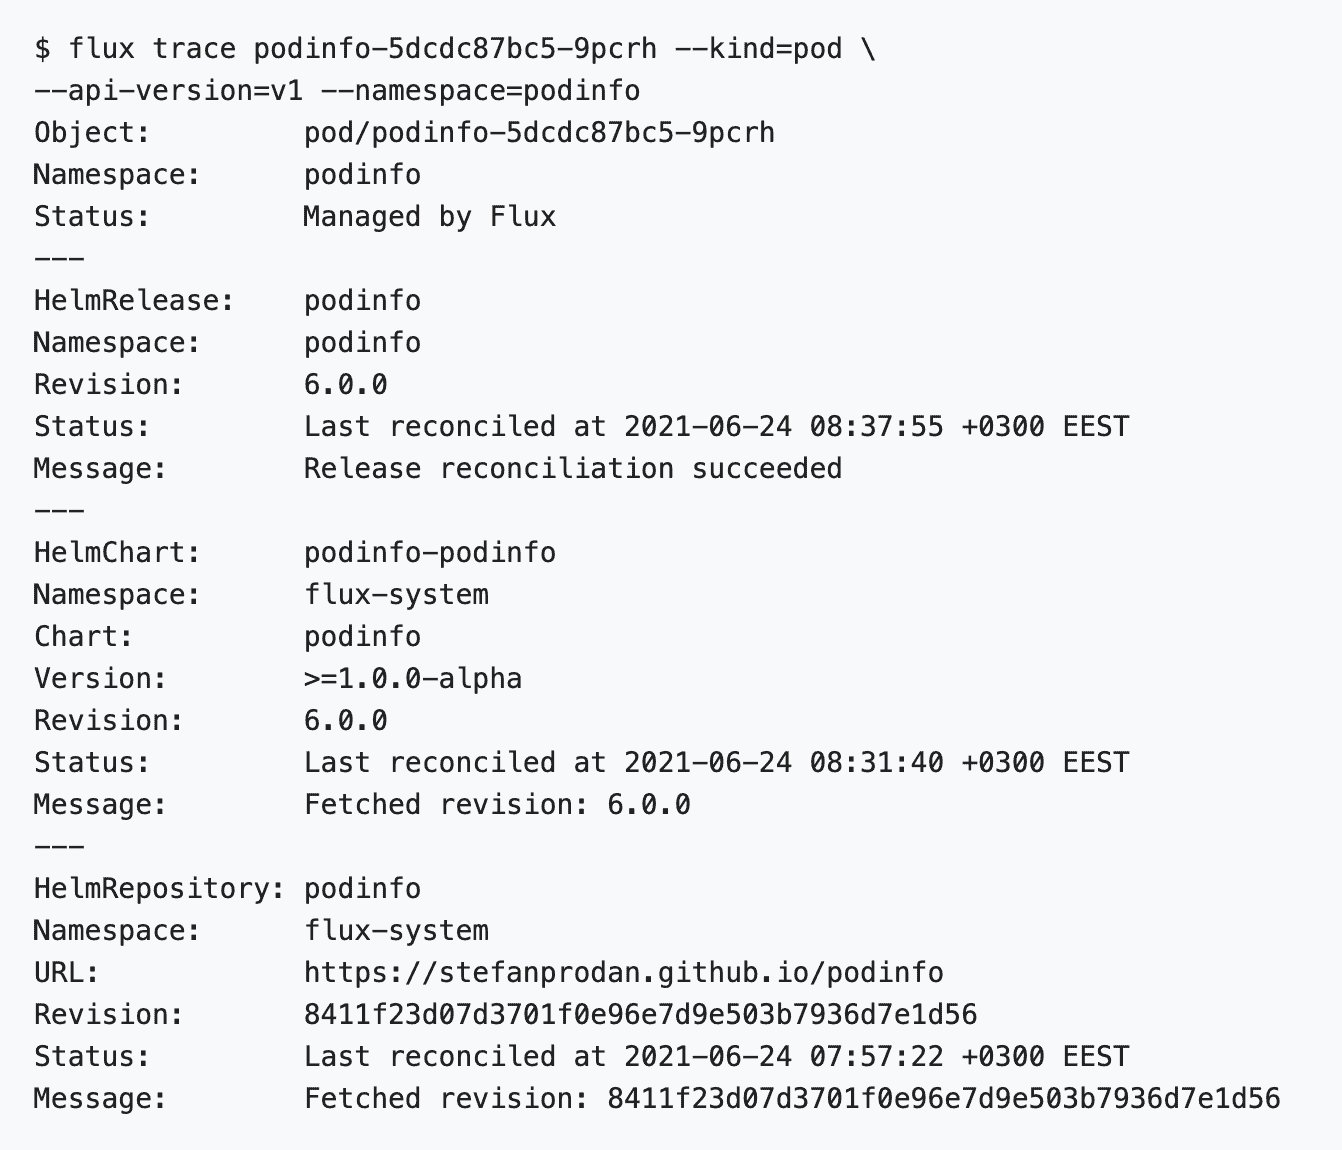This screenshot has height=1150, width=1342.
Task: Click the Chart: label
Action: pyautogui.click(x=84, y=637)
